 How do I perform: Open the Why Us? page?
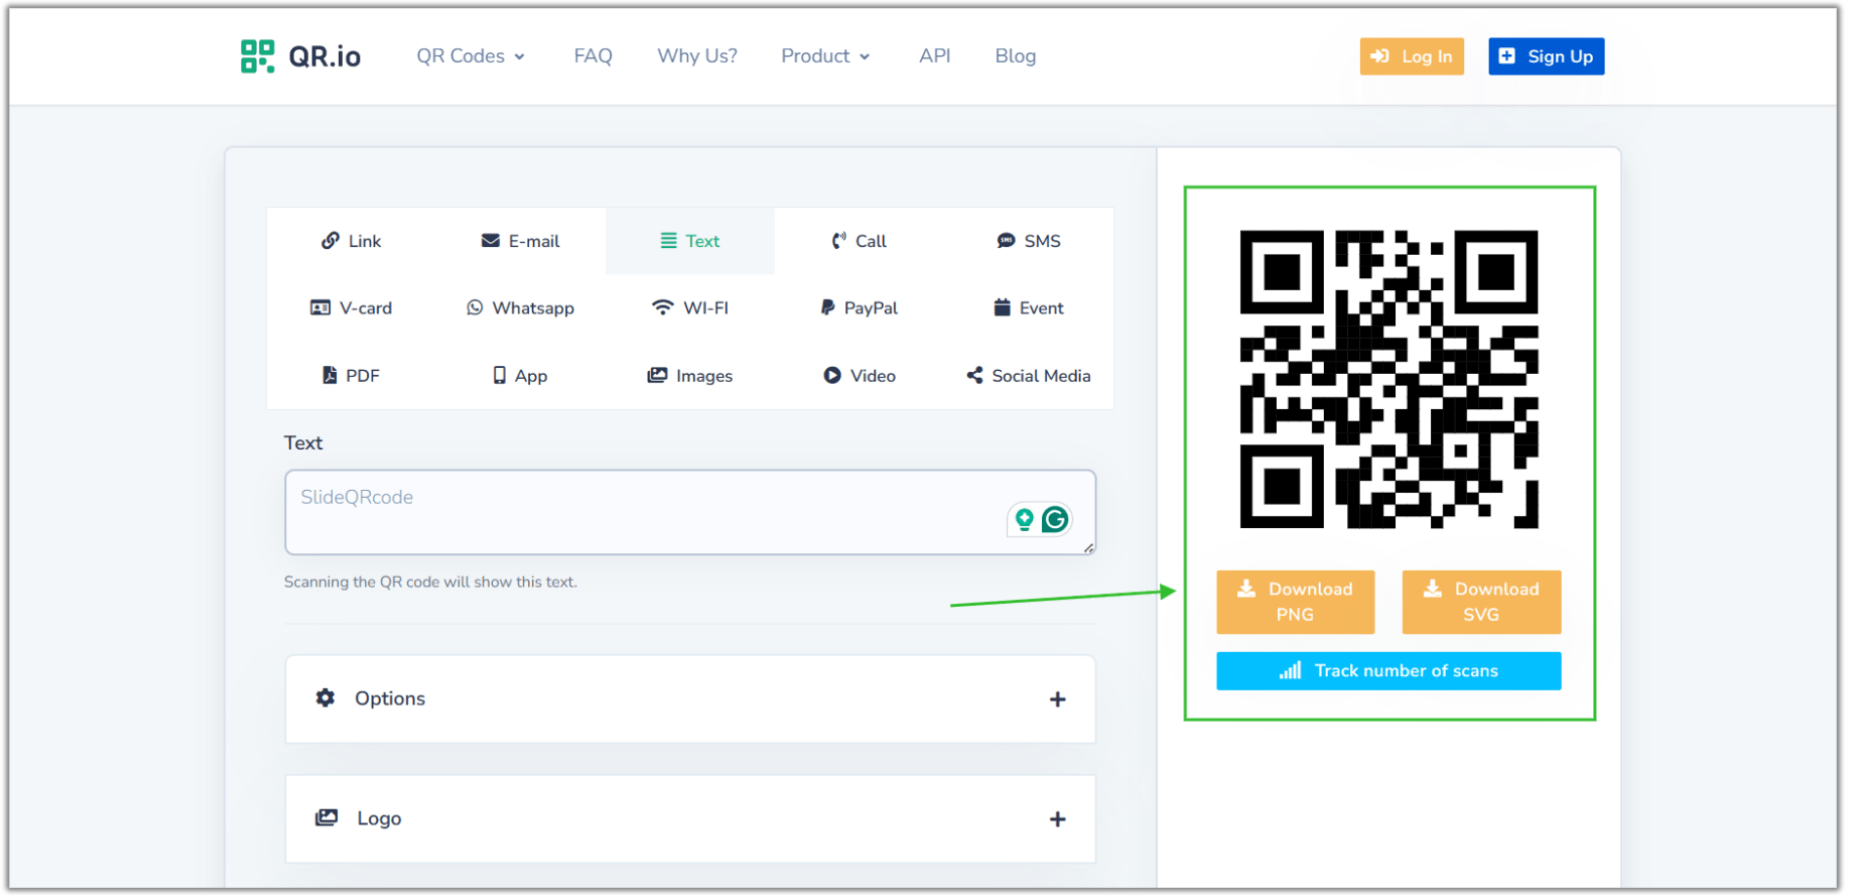tap(697, 56)
